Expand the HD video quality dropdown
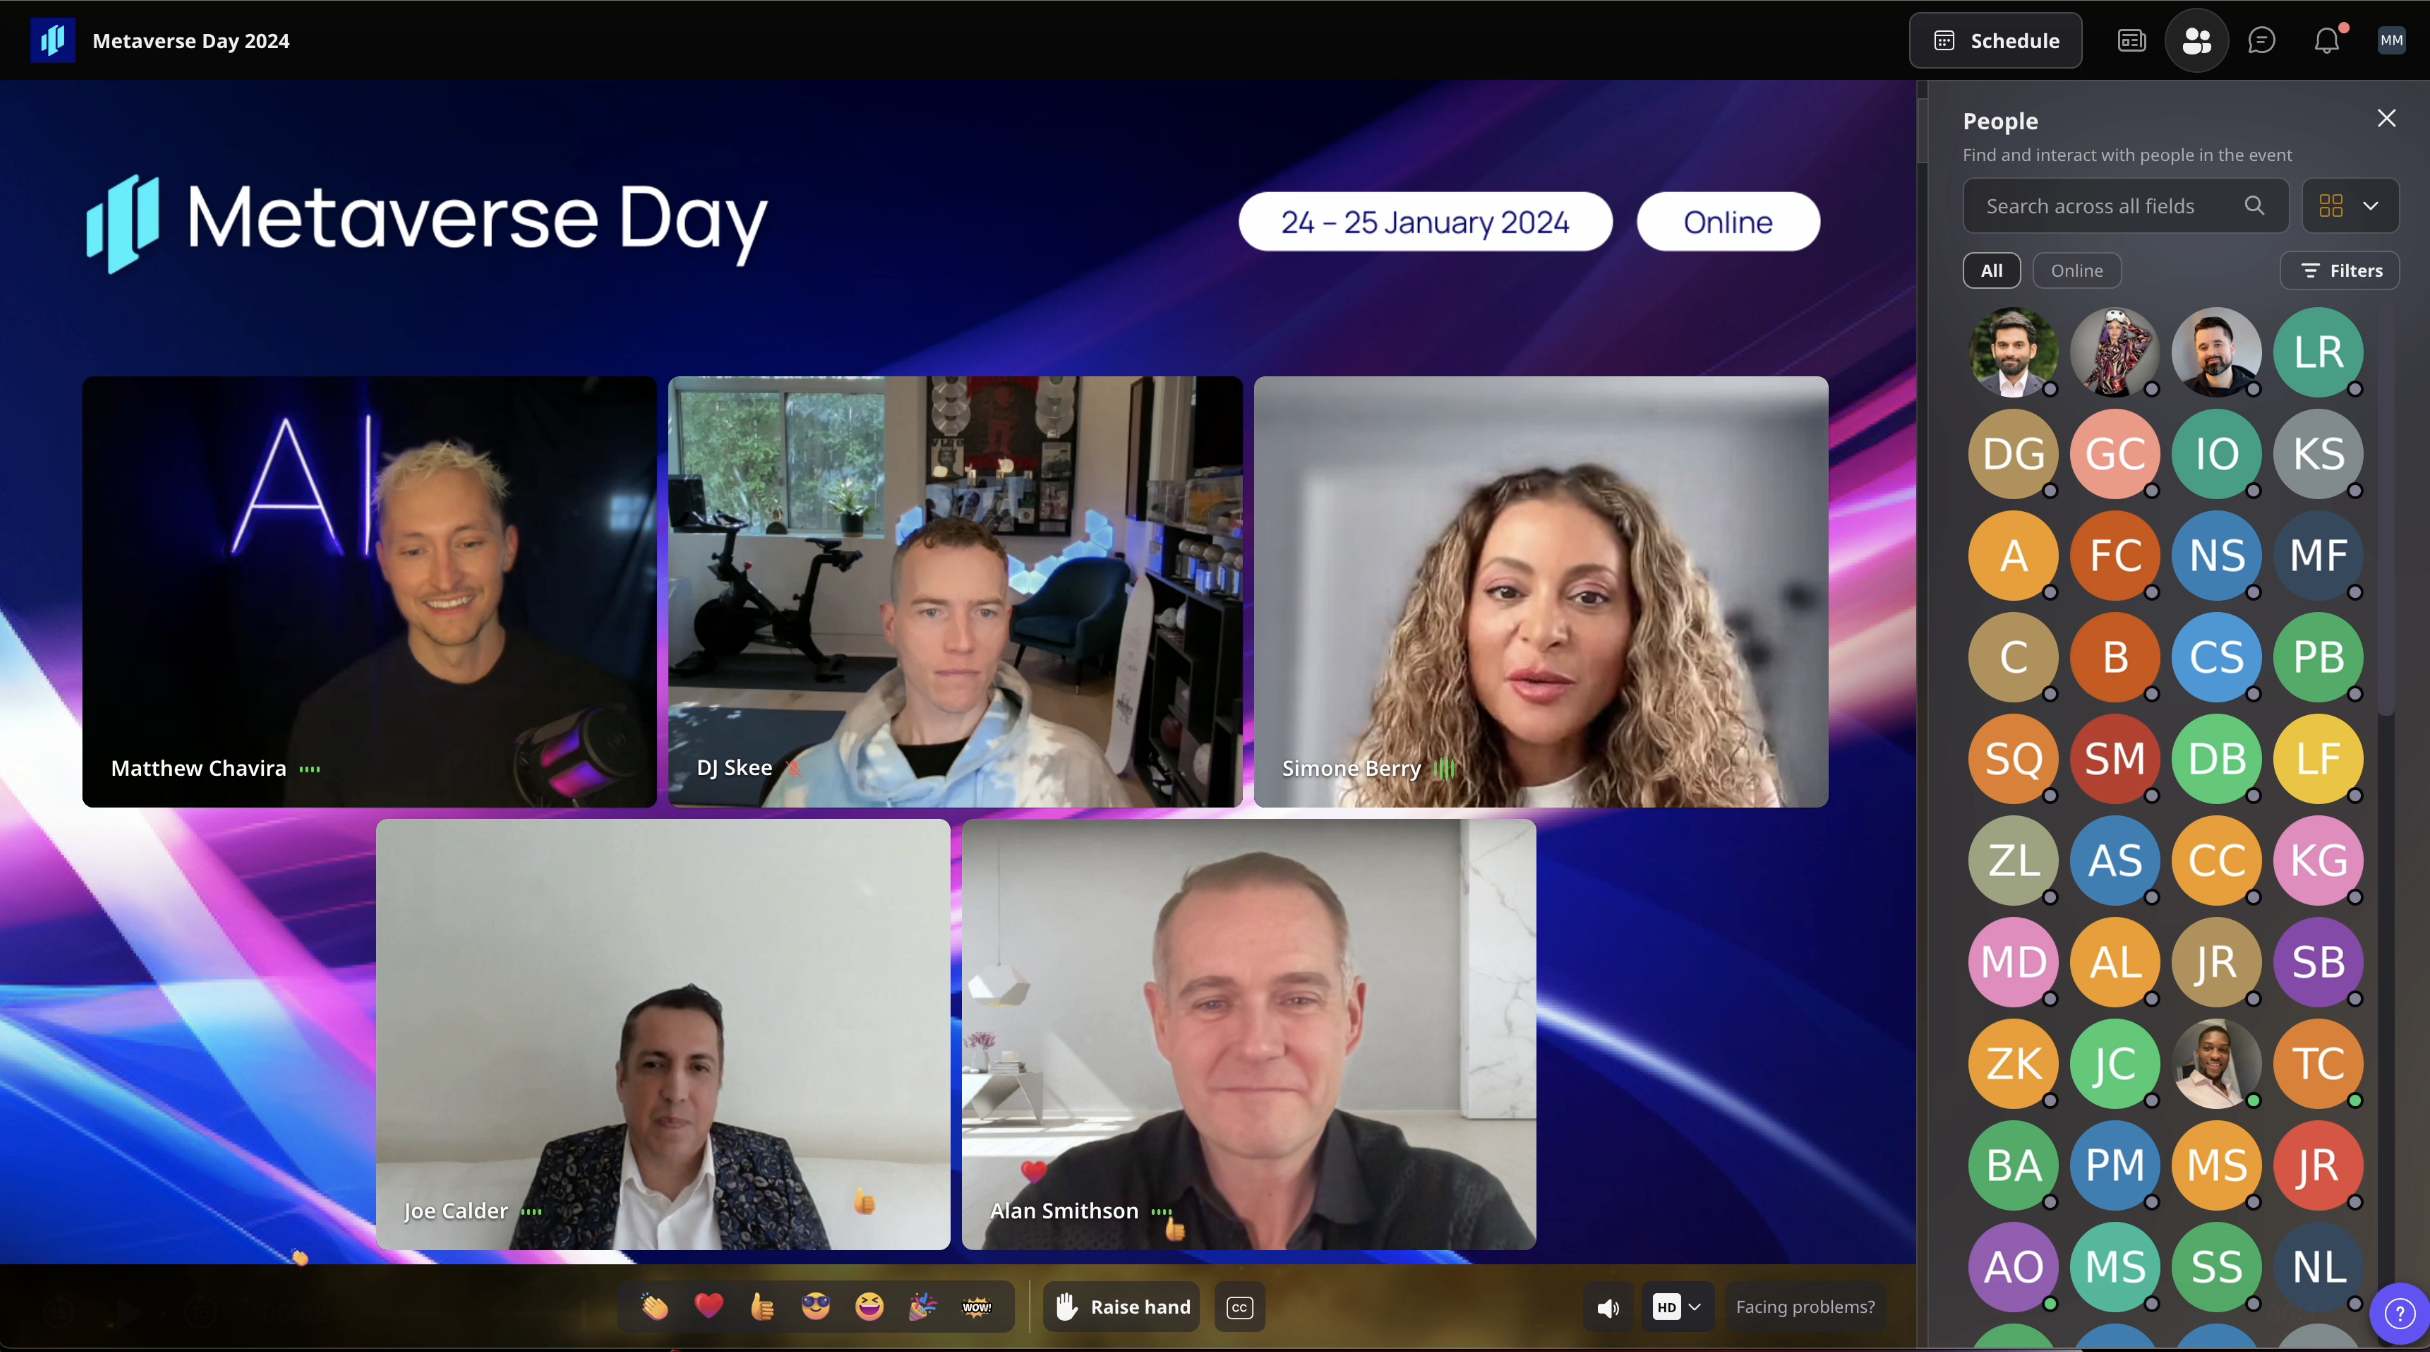The image size is (2430, 1352). point(1677,1307)
